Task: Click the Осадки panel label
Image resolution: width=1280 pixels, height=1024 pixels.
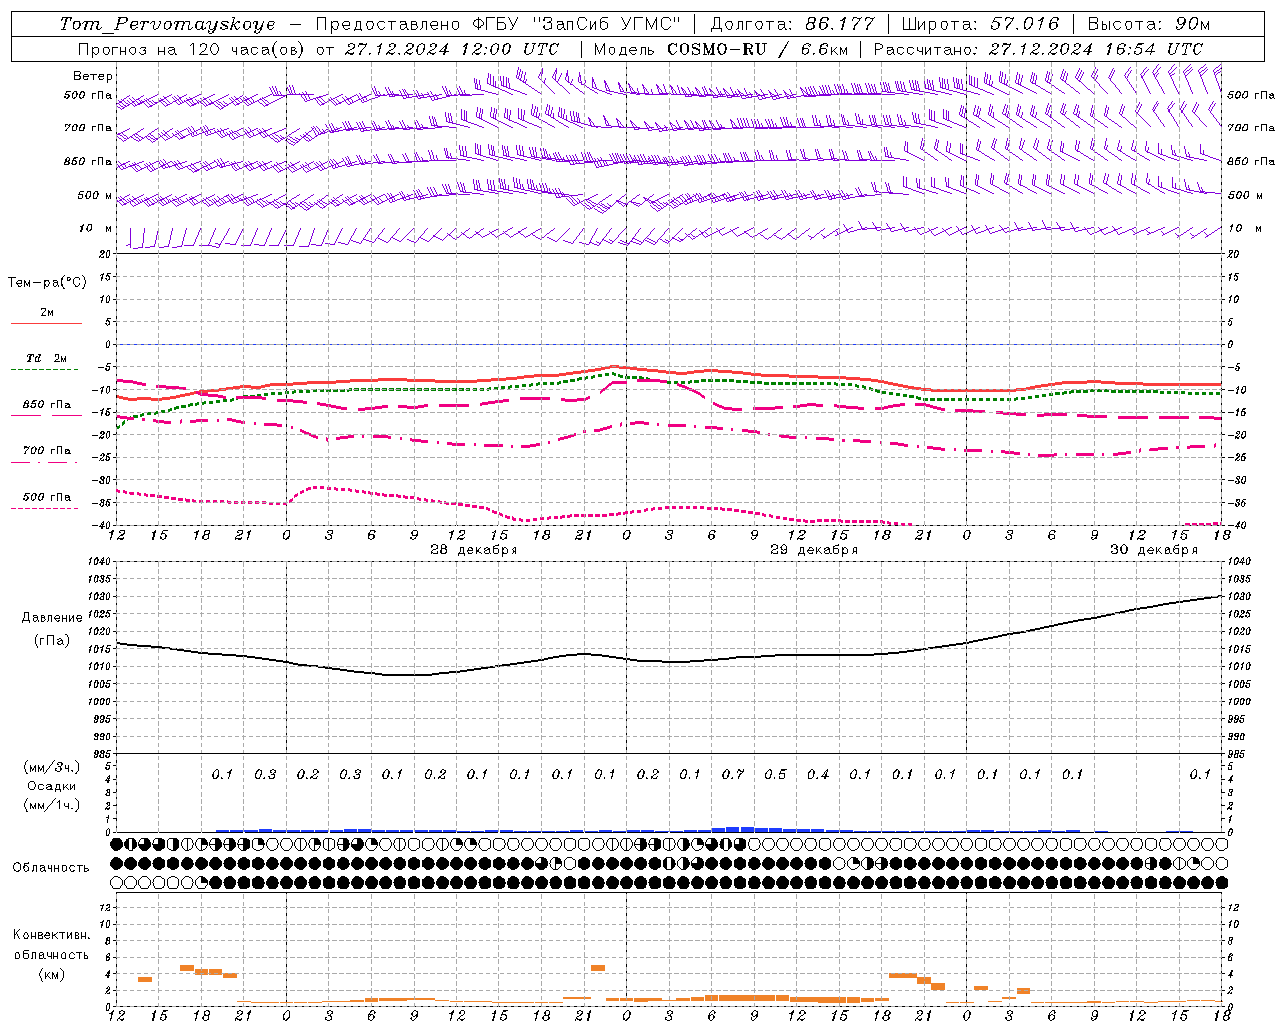Action: pyautogui.click(x=51, y=786)
